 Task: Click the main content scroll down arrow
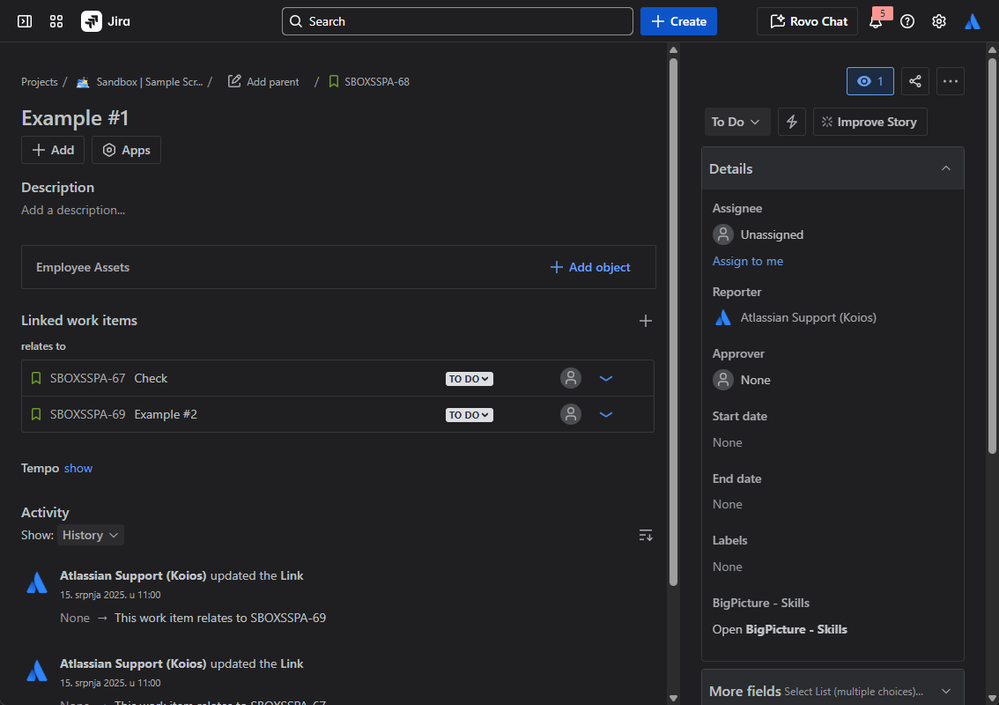pyautogui.click(x=673, y=698)
